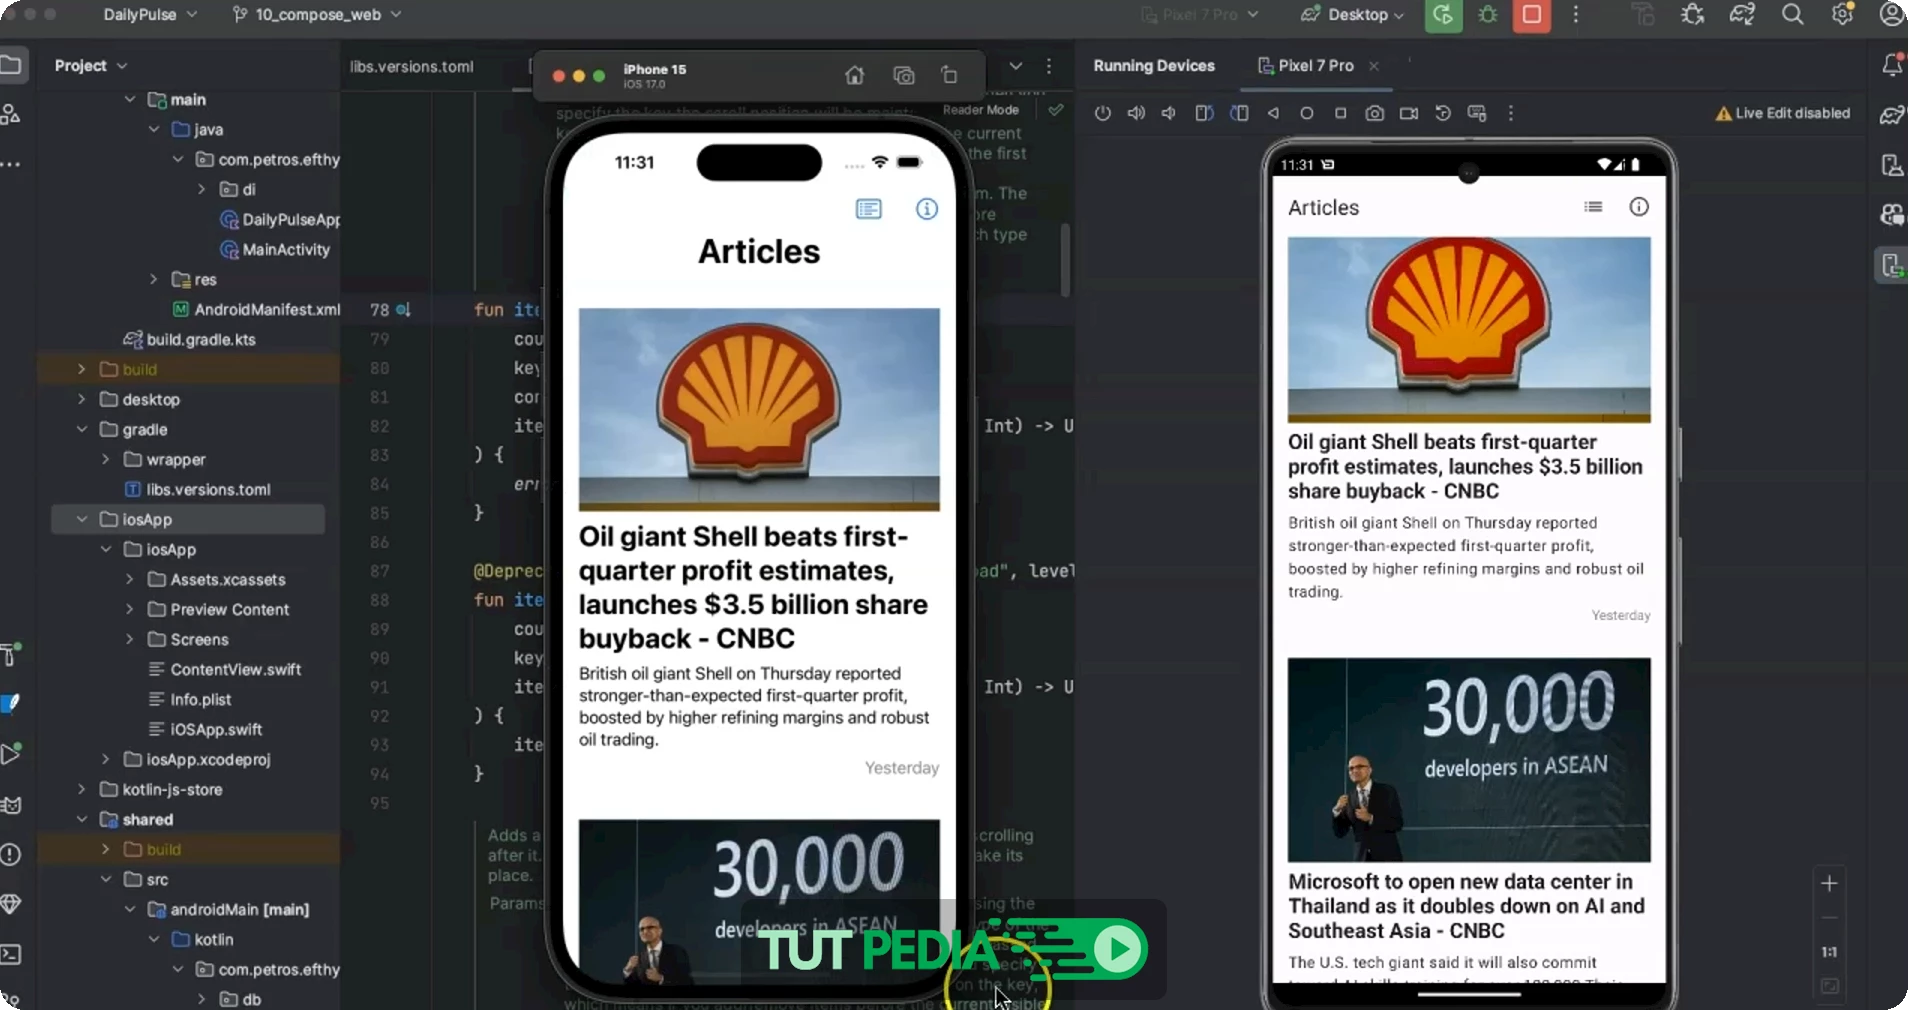Start debugging with the bug icon

coord(1488,15)
